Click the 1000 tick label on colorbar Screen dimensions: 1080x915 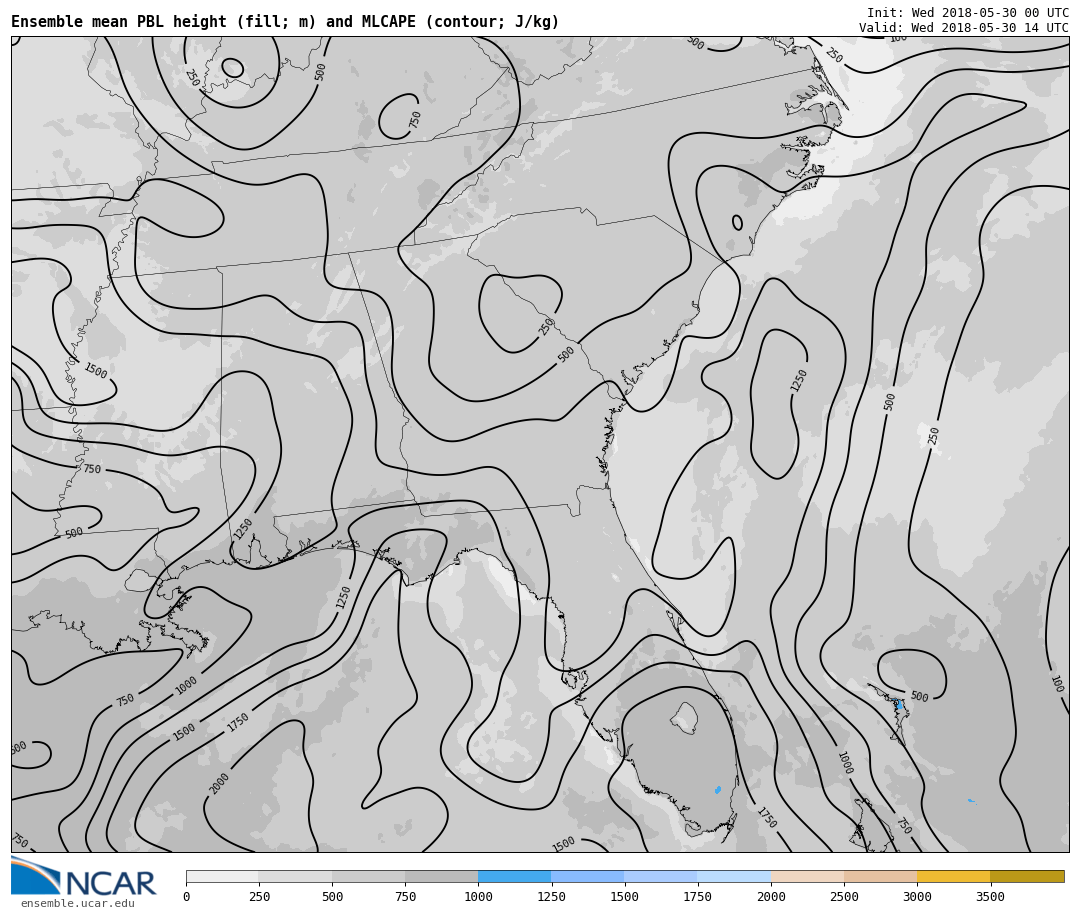pyautogui.click(x=478, y=897)
